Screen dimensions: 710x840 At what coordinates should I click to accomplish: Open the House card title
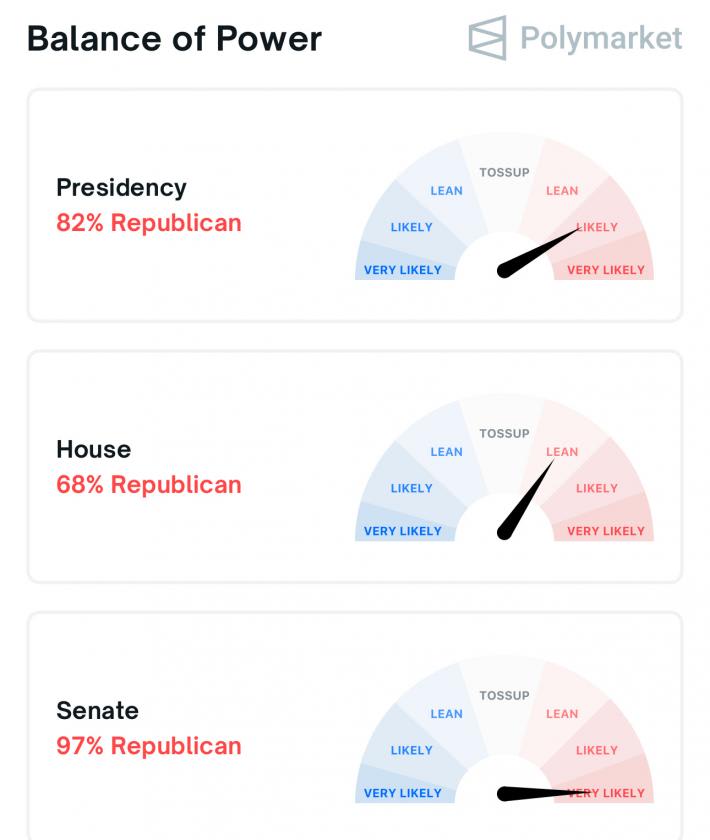click(93, 450)
